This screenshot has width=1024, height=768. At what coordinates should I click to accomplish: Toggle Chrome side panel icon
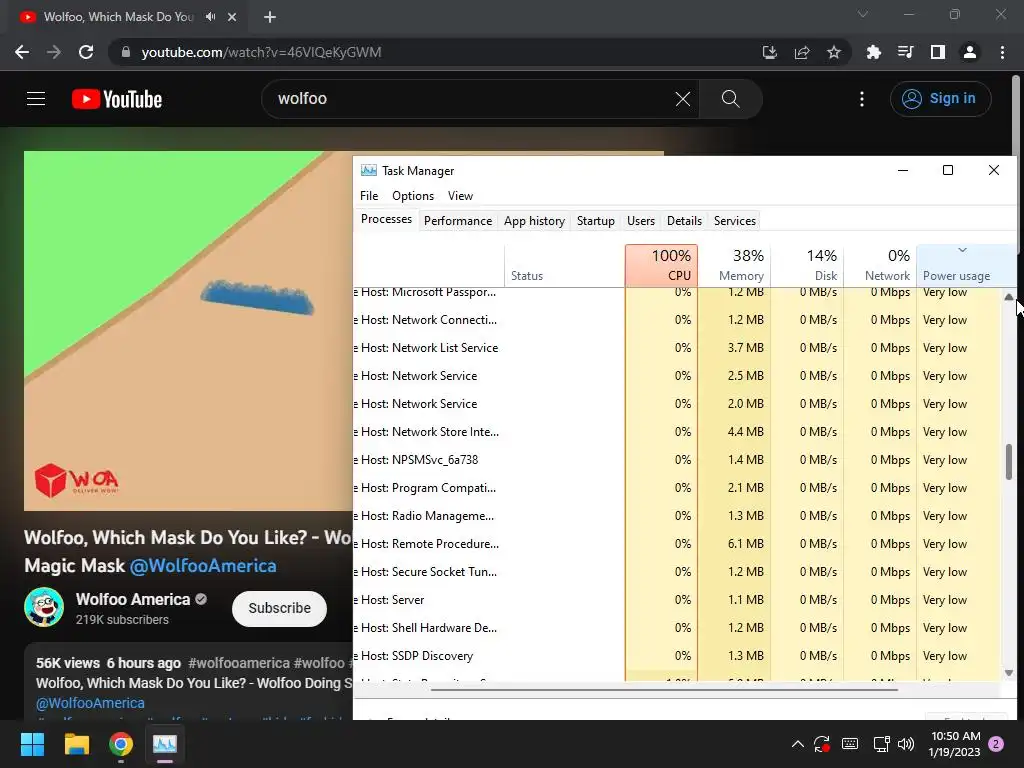coord(938,52)
